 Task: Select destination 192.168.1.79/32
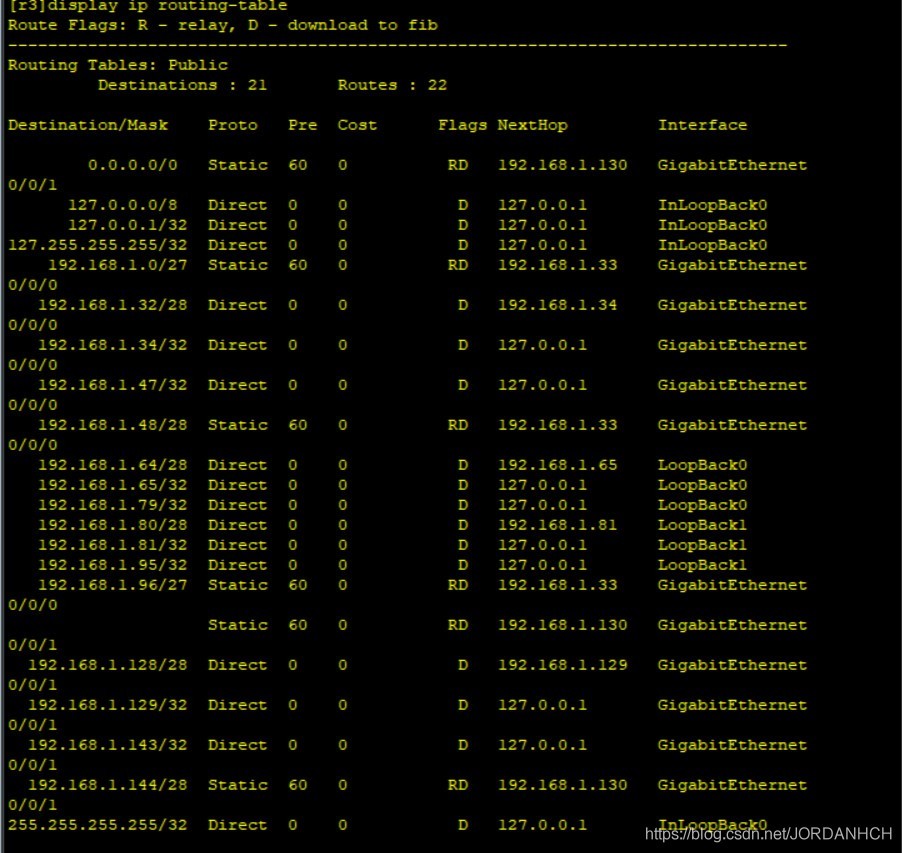coord(113,505)
